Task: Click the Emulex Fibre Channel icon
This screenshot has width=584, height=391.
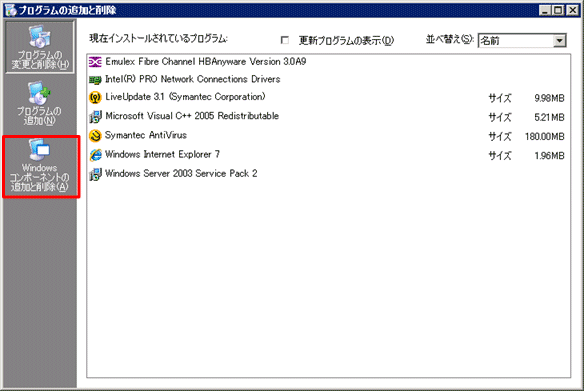Action: coord(95,62)
